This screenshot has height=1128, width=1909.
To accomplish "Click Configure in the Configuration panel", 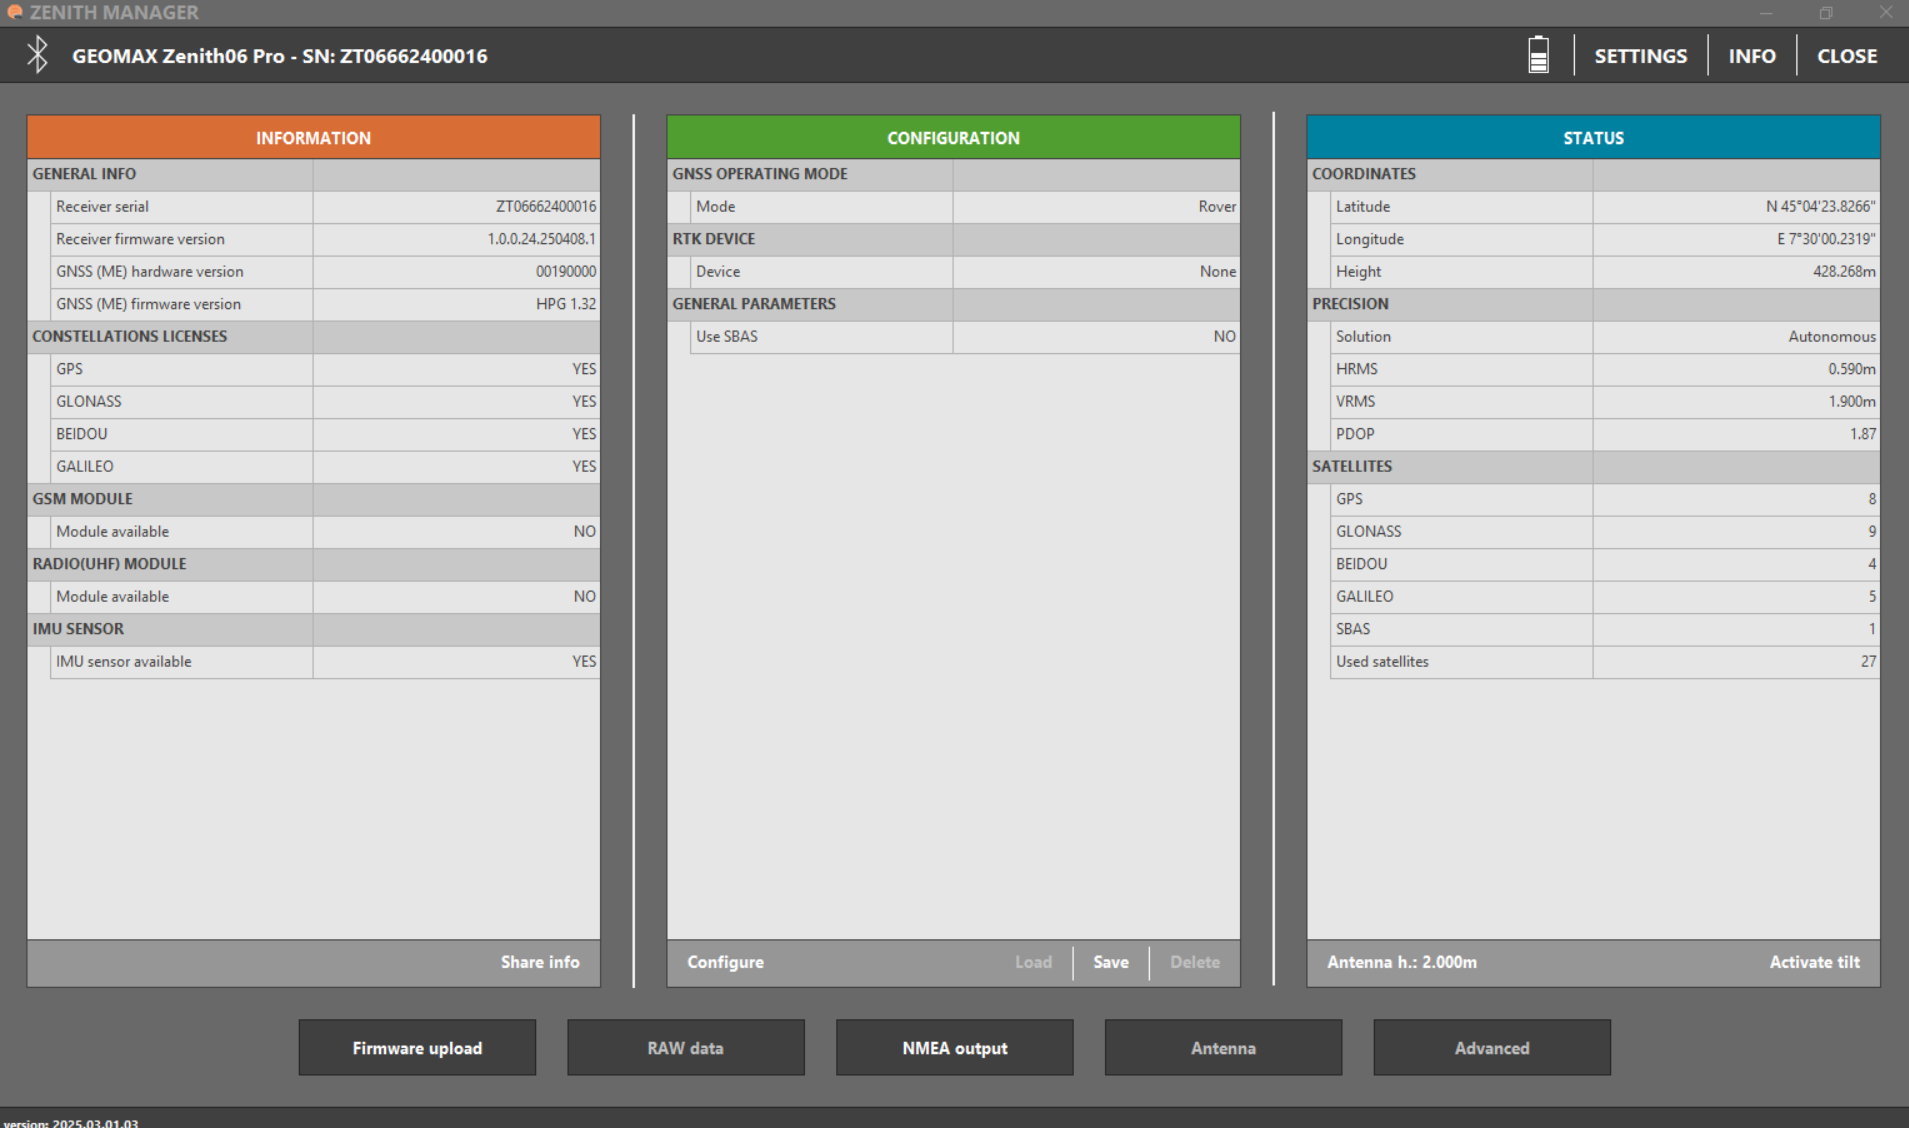I will (725, 962).
